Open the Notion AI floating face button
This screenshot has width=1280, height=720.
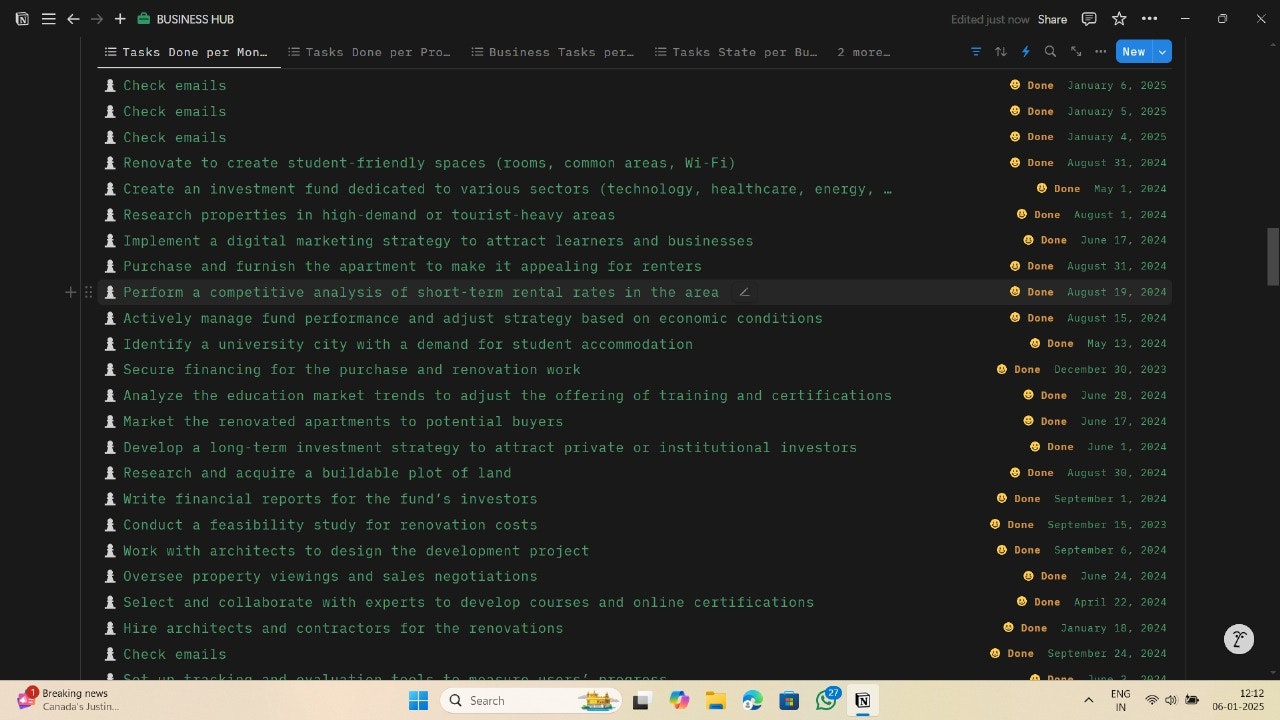tap(1239, 639)
